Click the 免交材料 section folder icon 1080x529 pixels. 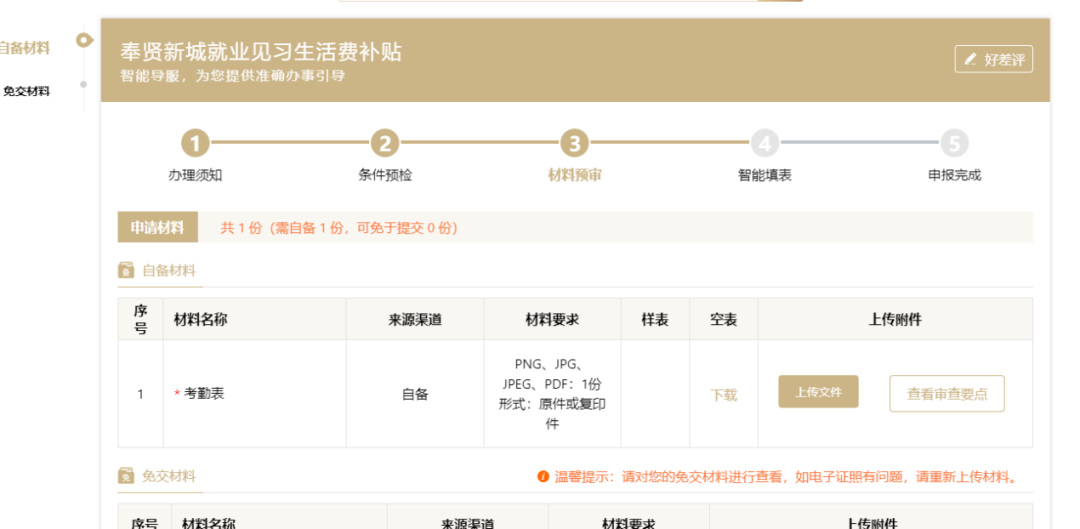[x=125, y=476]
